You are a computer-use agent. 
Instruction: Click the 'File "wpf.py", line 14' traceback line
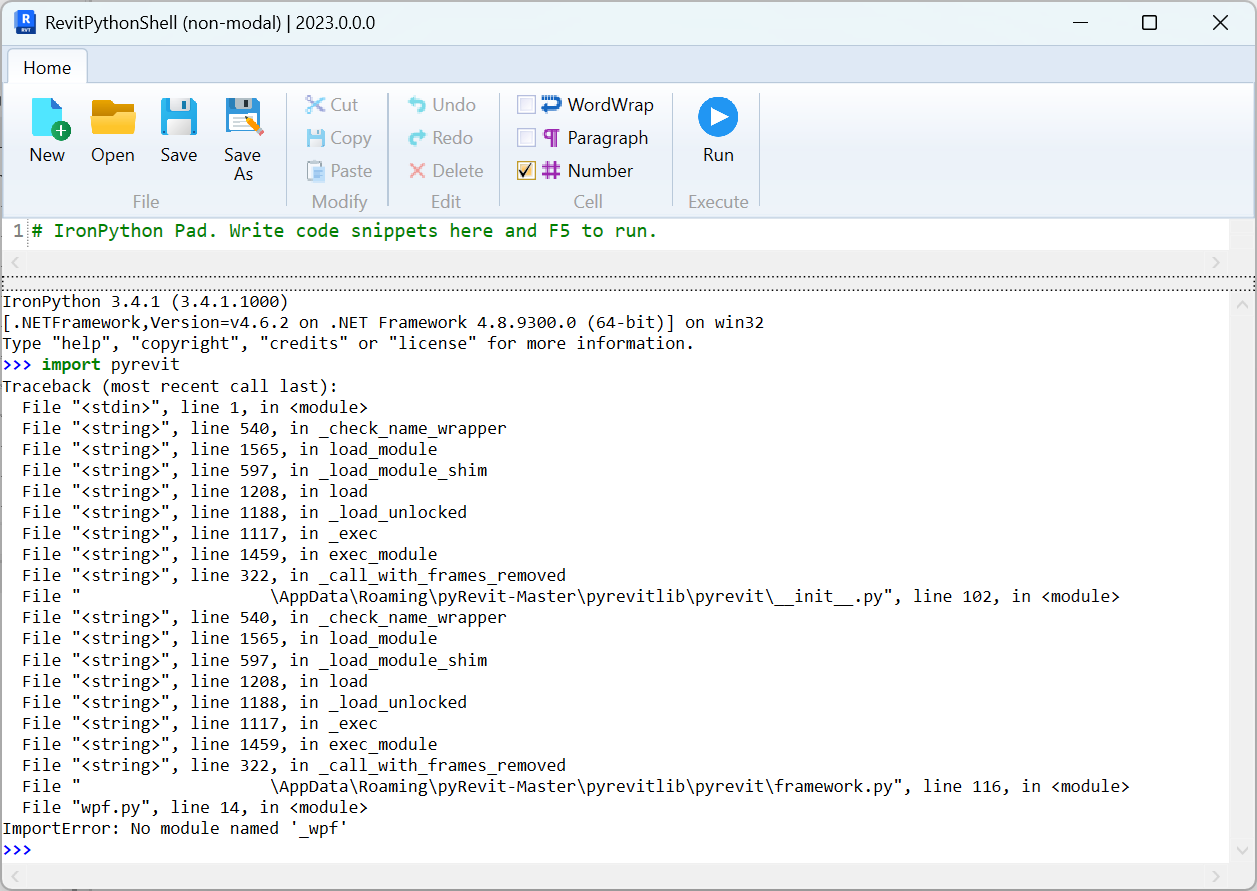(195, 807)
